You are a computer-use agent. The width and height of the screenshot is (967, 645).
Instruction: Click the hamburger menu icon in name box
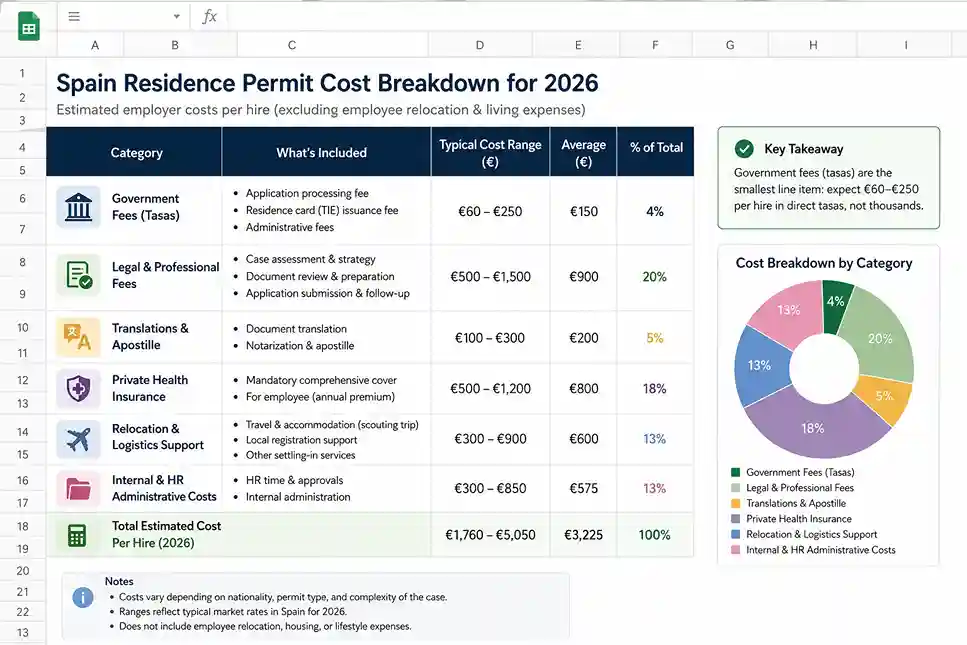coord(74,17)
